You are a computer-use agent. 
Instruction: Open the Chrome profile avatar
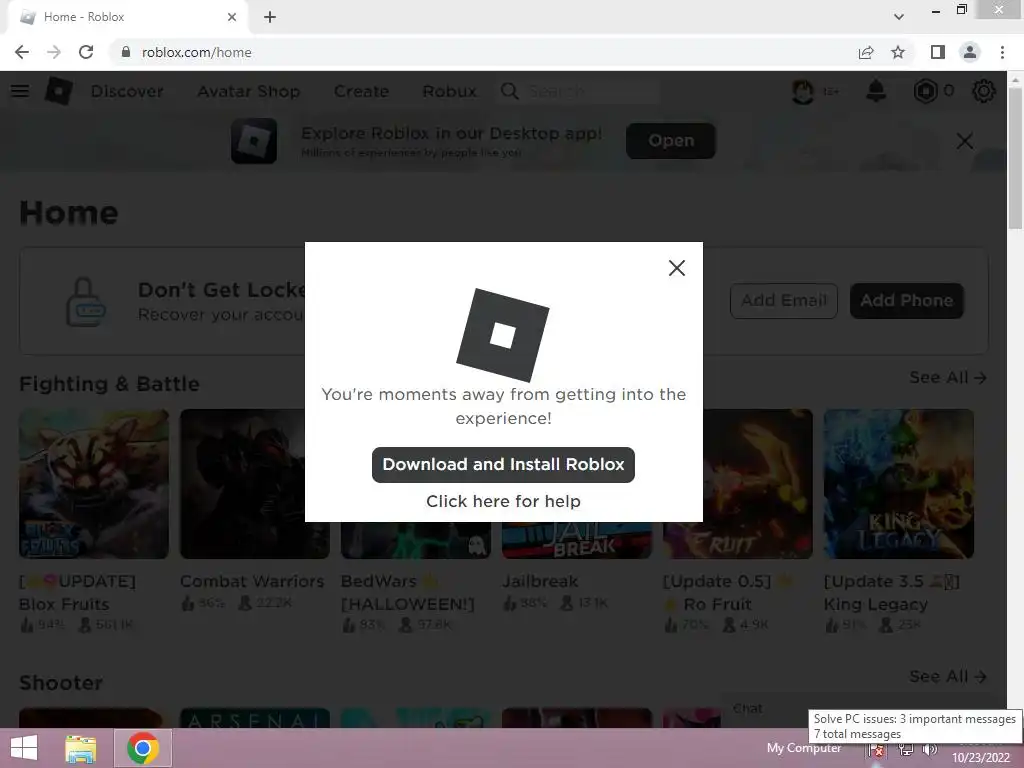coord(970,52)
